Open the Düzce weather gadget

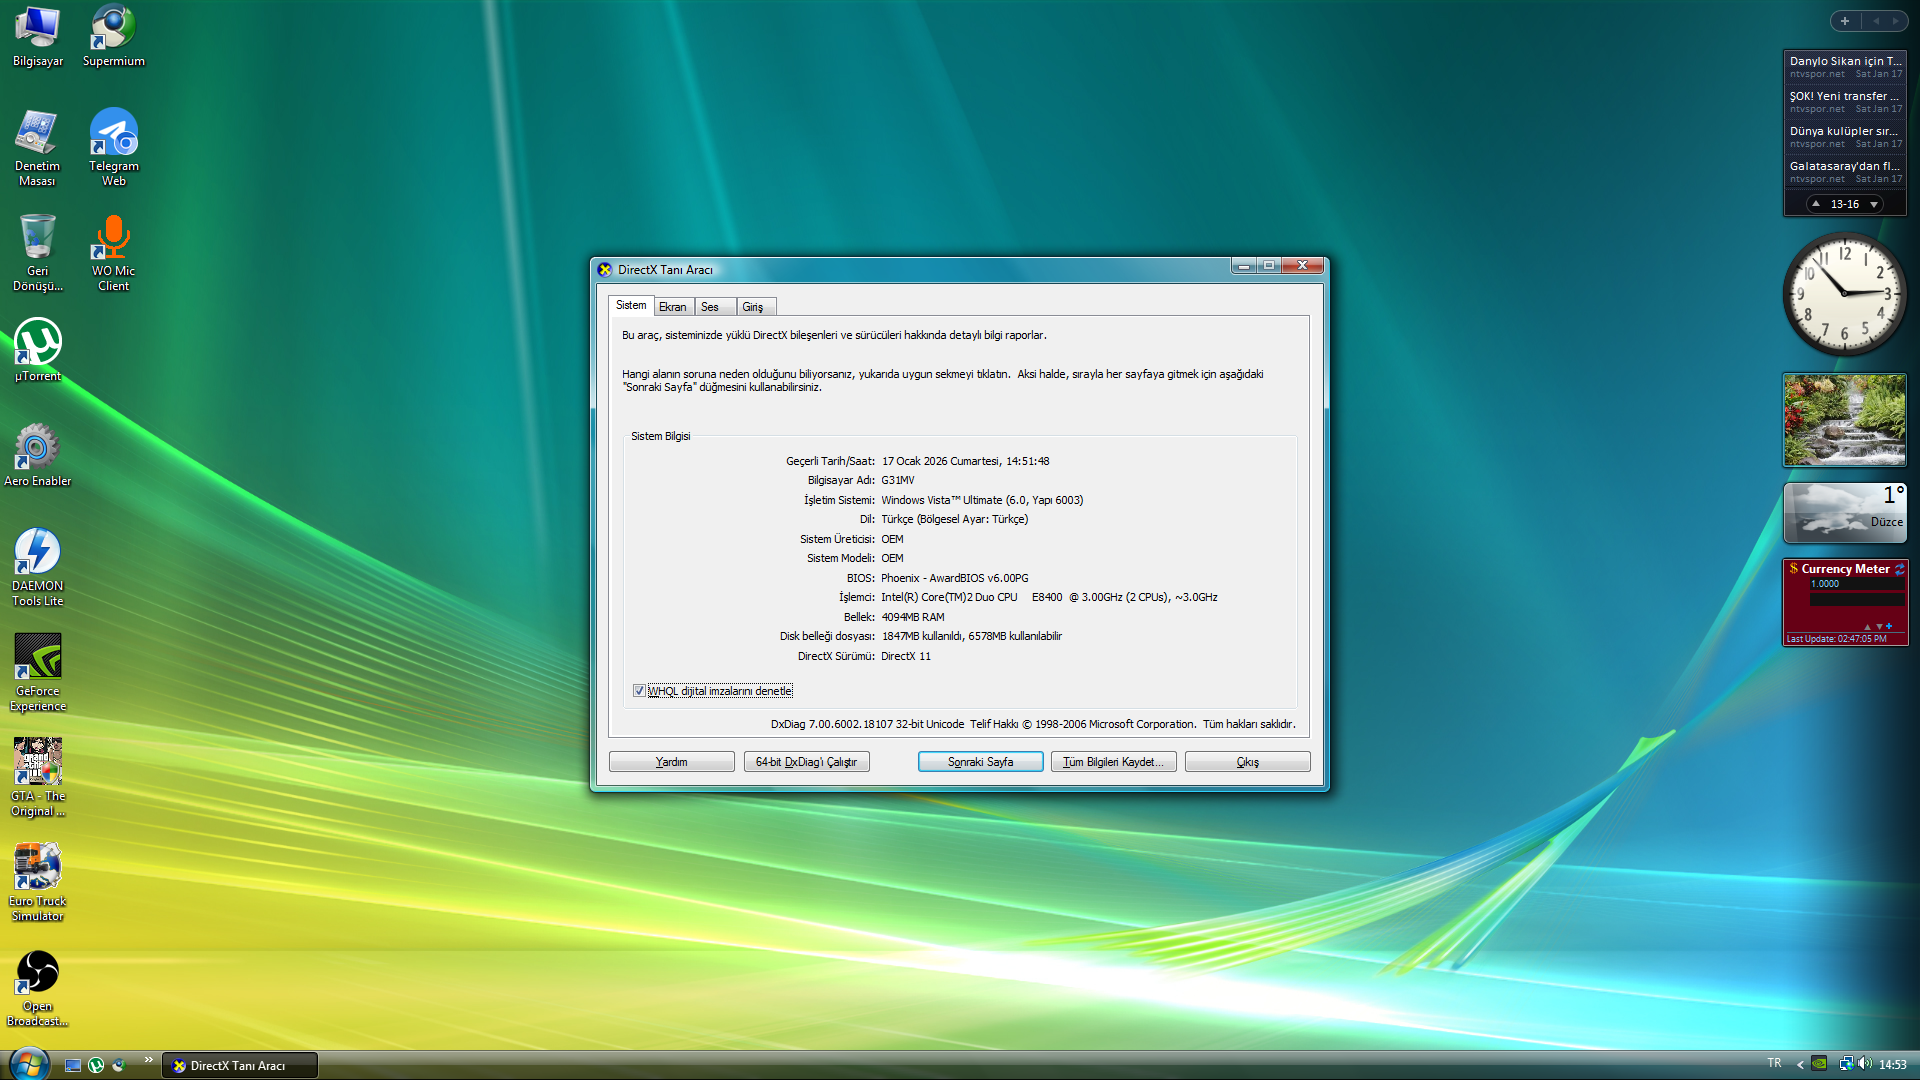coord(1845,513)
